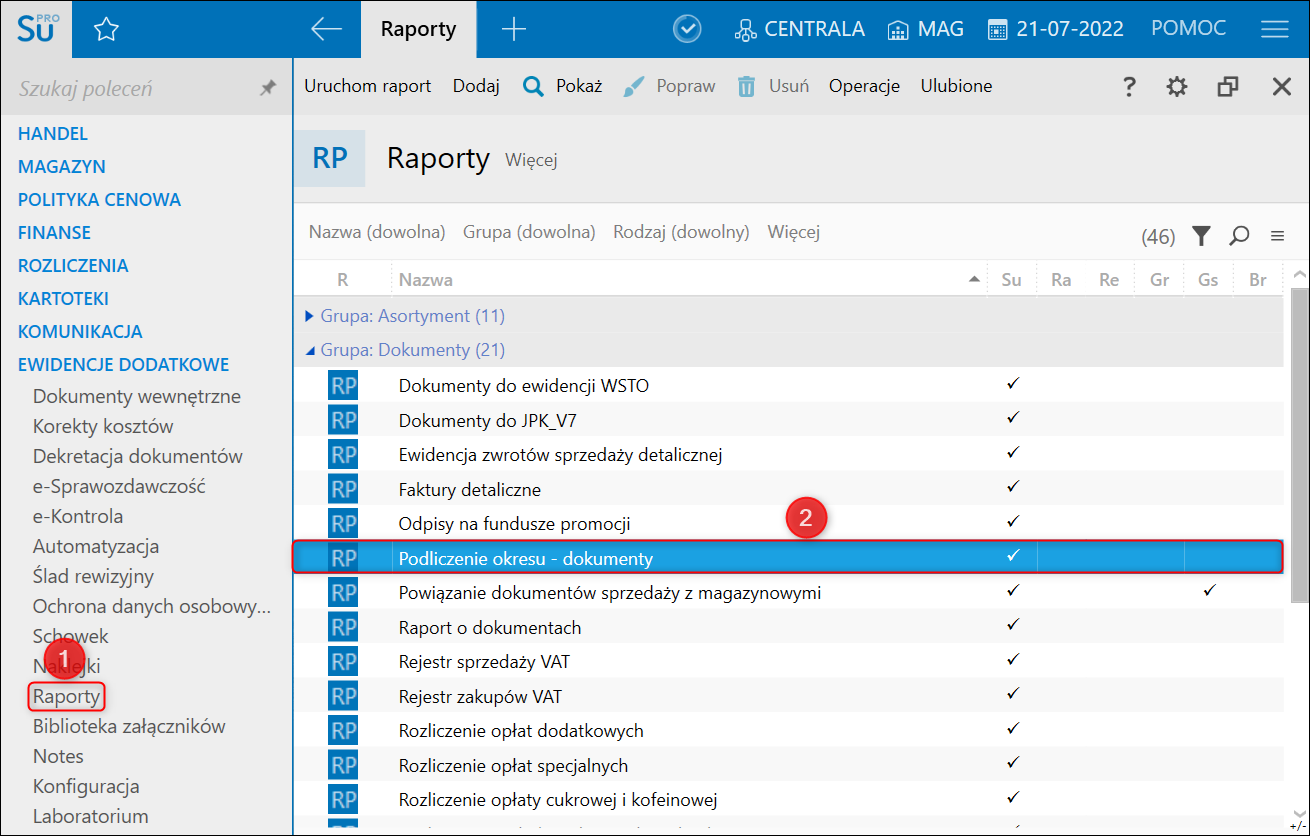Open Nazwa (dowolna) filter dropdown

(x=377, y=232)
